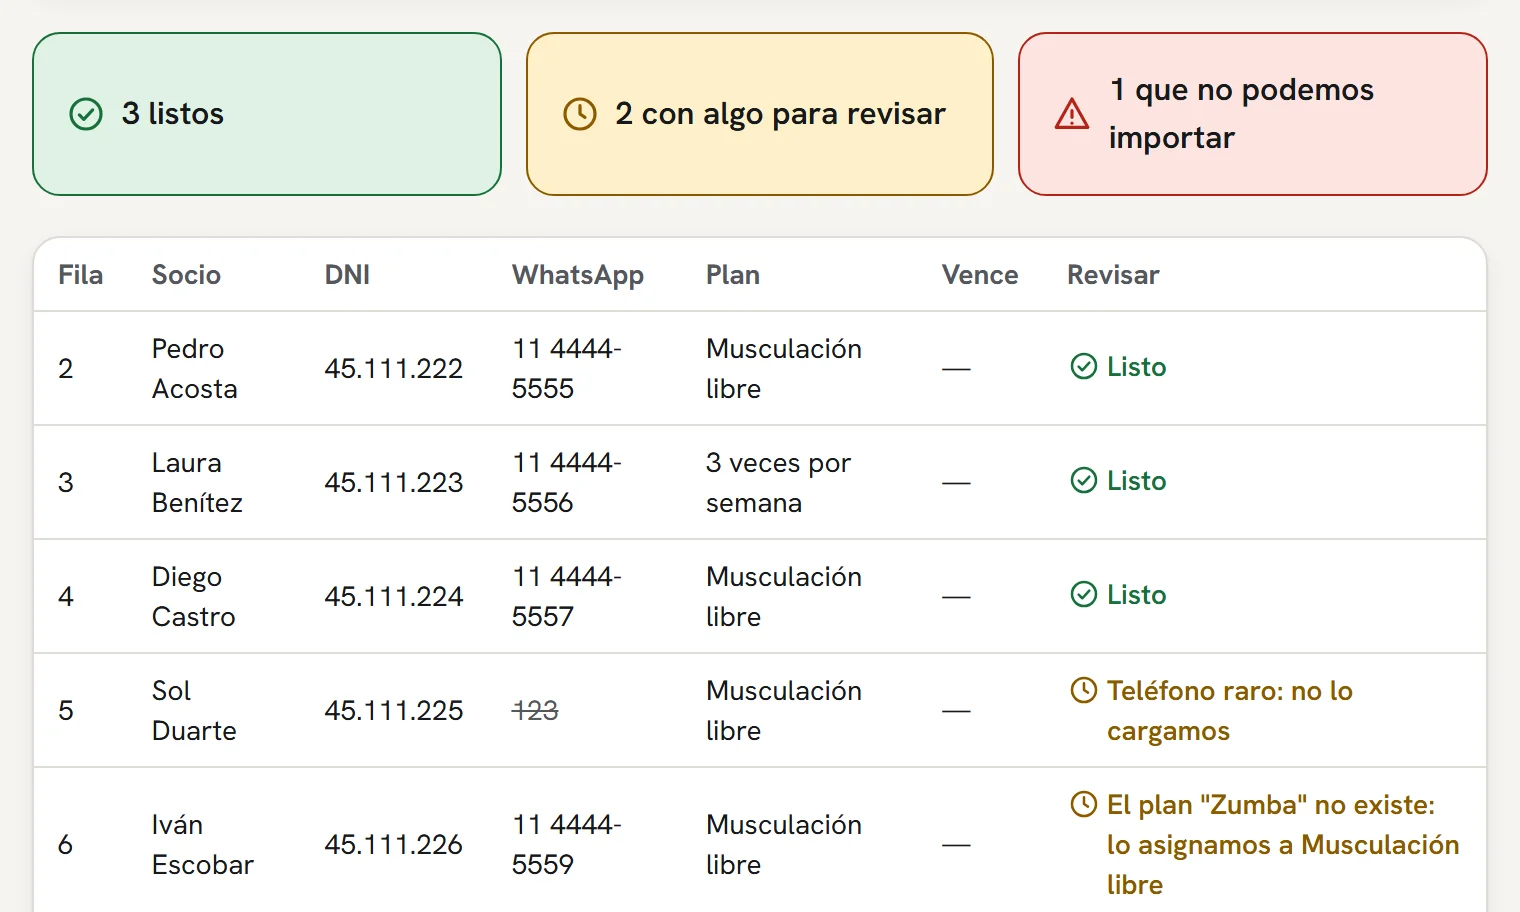Click row number "6" in the Fila column
Image resolution: width=1520 pixels, height=912 pixels.
(x=66, y=845)
